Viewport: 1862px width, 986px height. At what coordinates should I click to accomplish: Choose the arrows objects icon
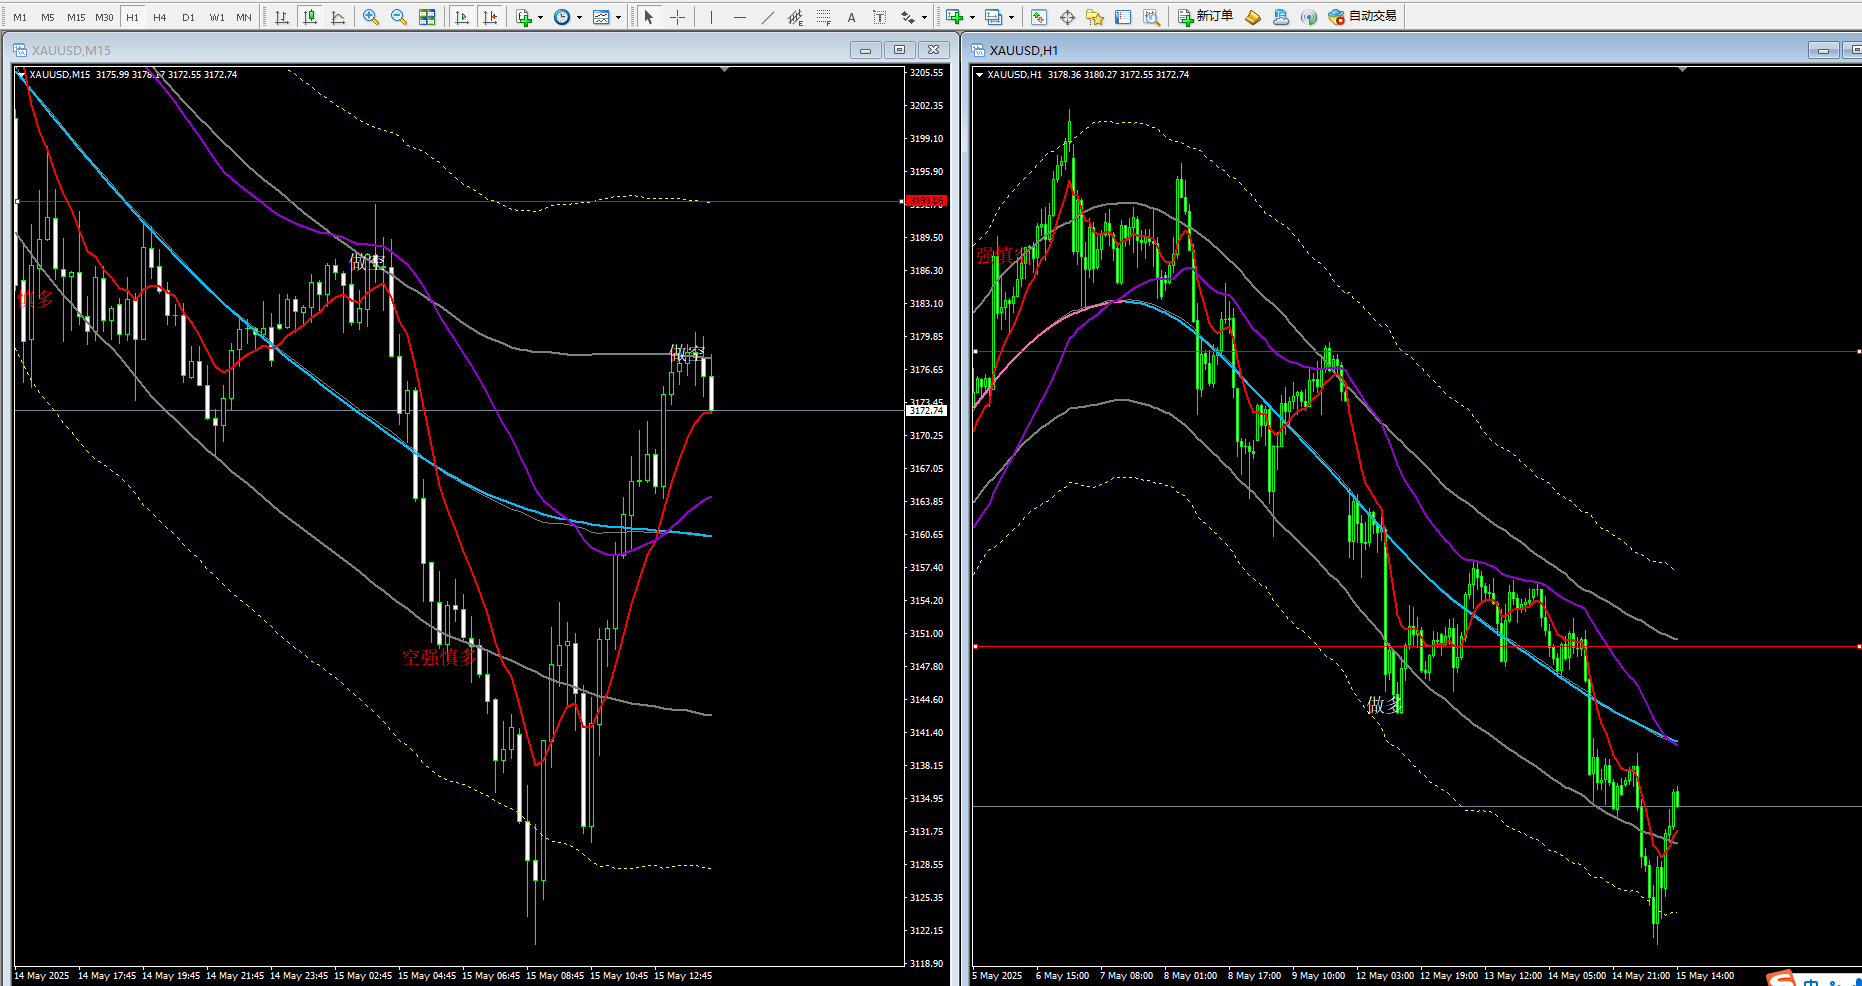[907, 17]
